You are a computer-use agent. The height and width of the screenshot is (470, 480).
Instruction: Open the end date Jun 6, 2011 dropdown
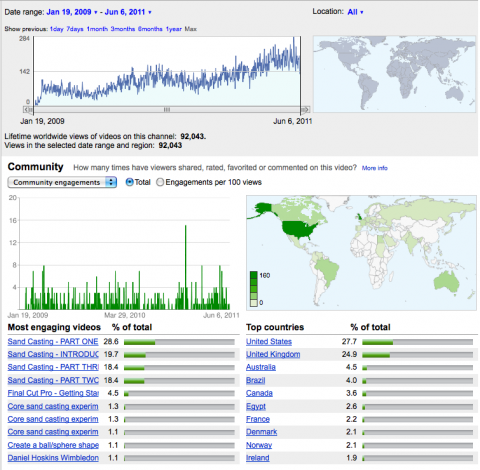point(128,12)
